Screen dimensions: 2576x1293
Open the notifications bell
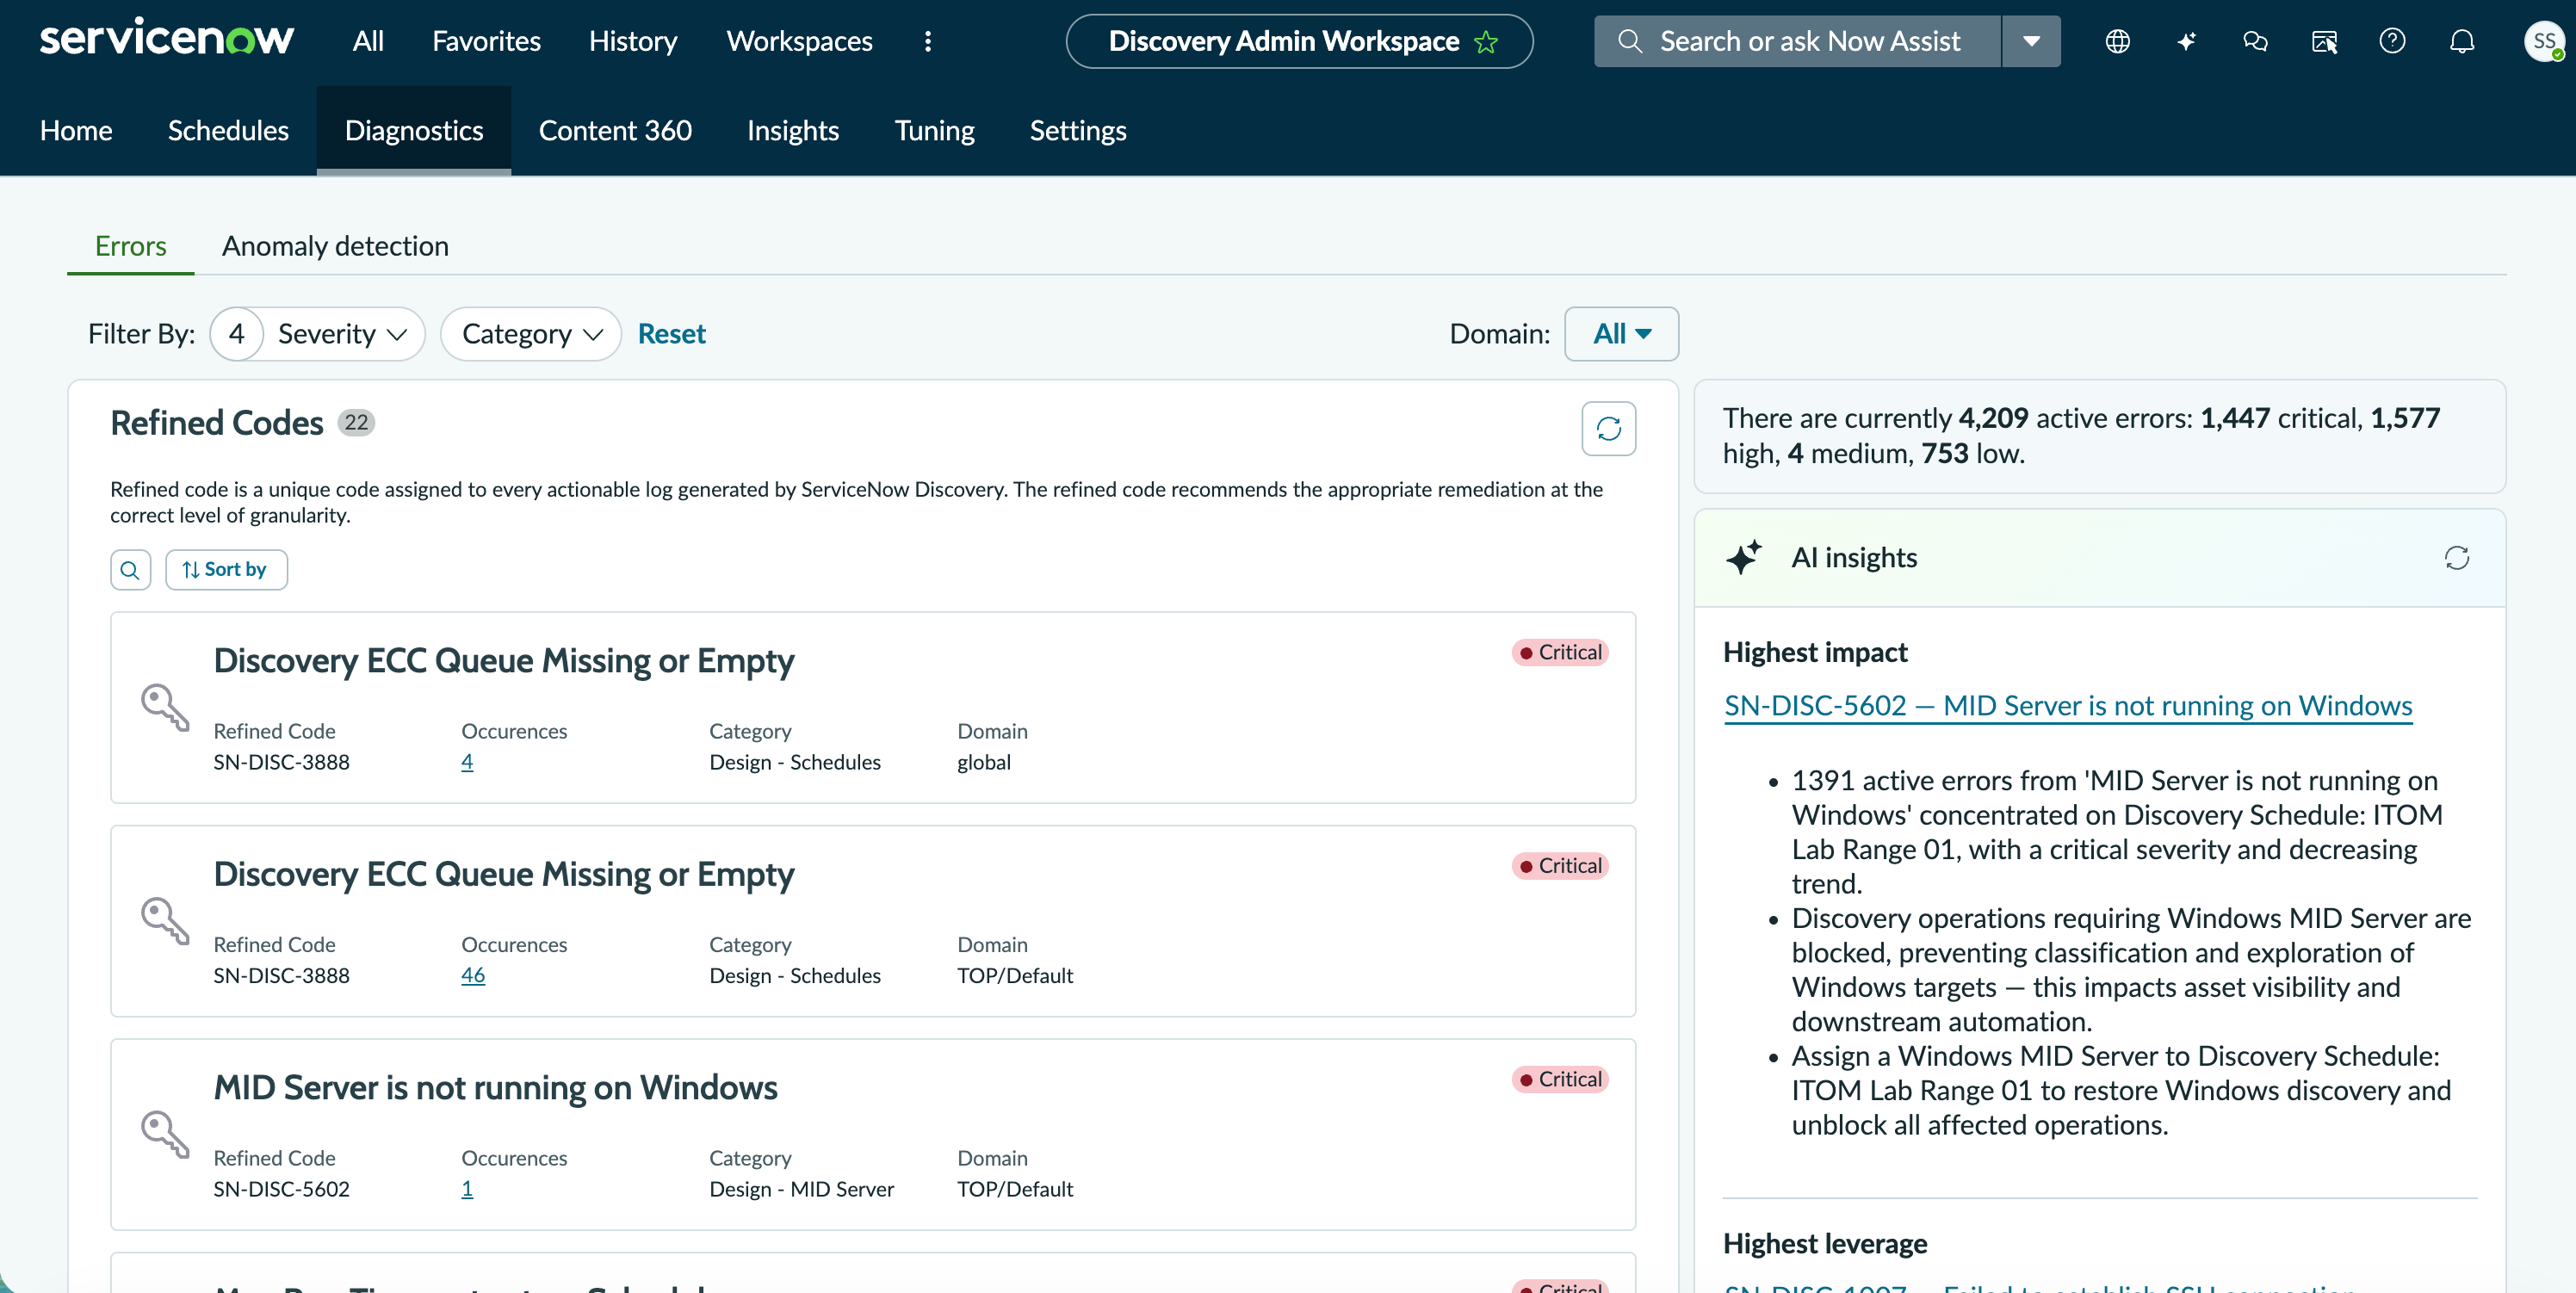point(2462,41)
